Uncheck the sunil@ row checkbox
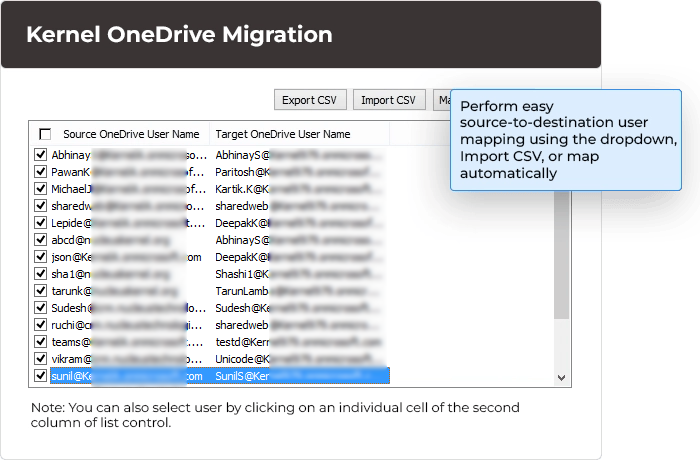Image resolution: width=700 pixels, height=460 pixels. pos(41,376)
